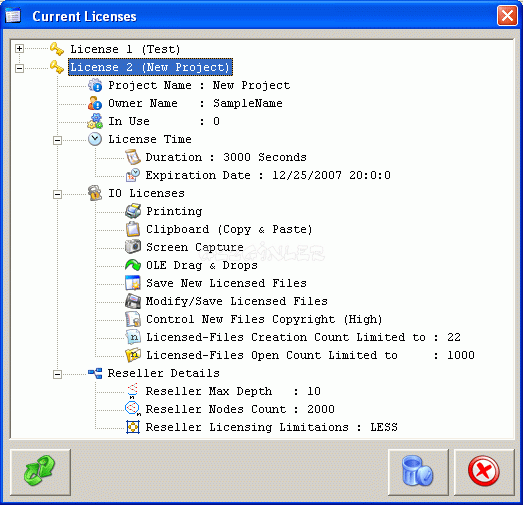
Task: Select the Expiration Date tree entry
Action: click(x=268, y=175)
